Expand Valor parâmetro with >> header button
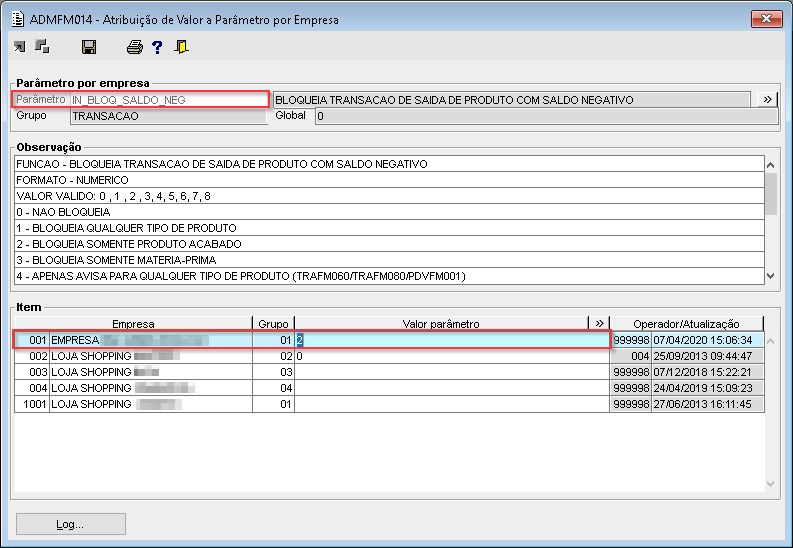The height and width of the screenshot is (548, 793). (599, 324)
